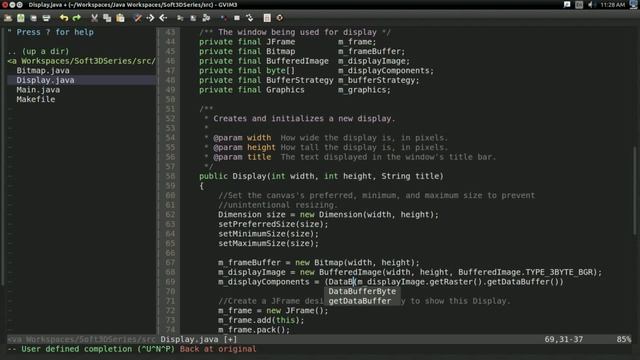Click the Save current file toolbar icon
The image size is (640, 360).
[x=21, y=18]
